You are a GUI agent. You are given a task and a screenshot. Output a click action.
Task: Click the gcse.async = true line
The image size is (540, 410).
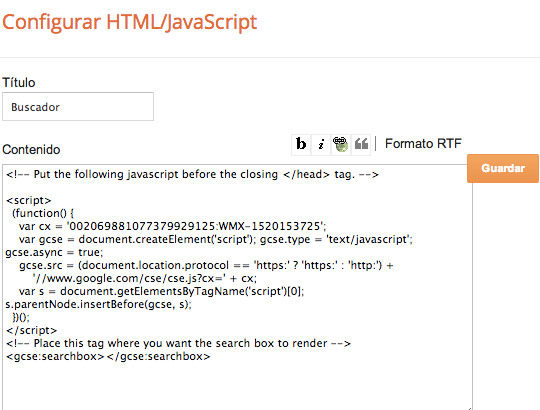pyautogui.click(x=54, y=252)
